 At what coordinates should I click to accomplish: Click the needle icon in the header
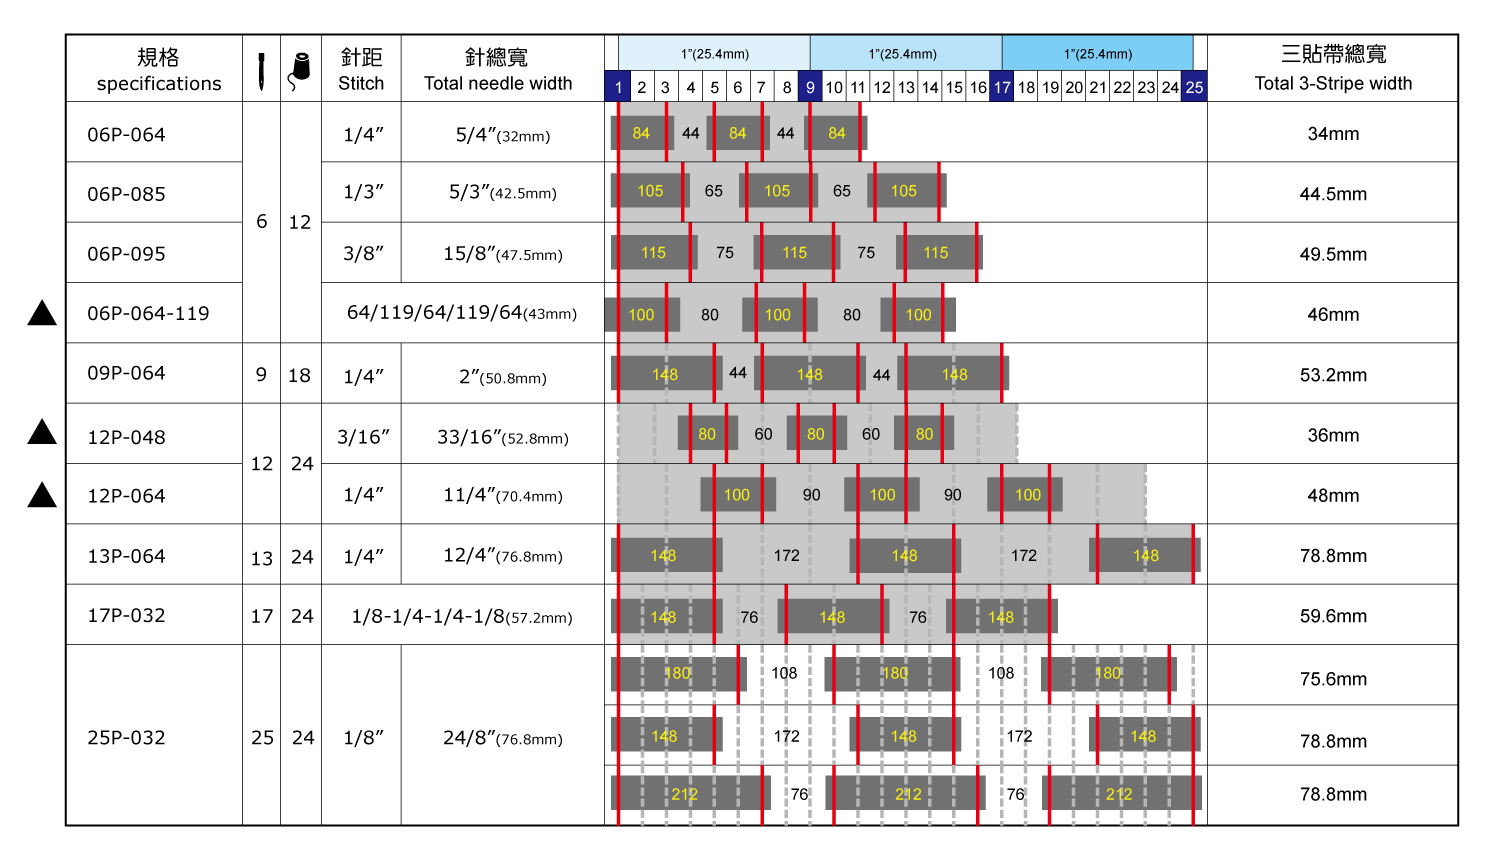coord(261,71)
